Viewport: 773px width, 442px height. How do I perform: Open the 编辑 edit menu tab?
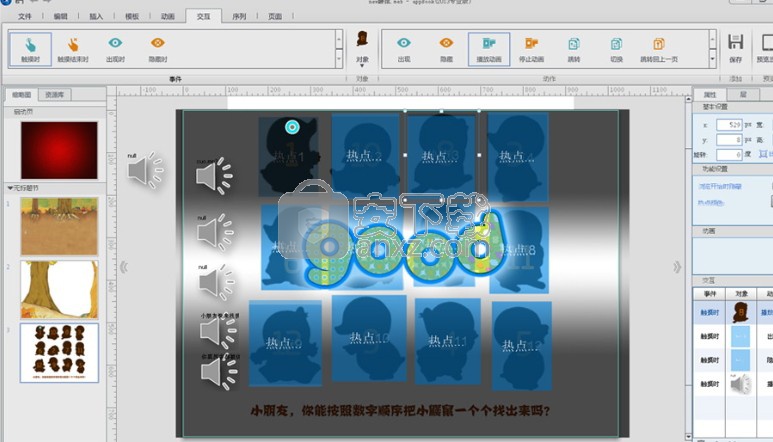pos(60,16)
